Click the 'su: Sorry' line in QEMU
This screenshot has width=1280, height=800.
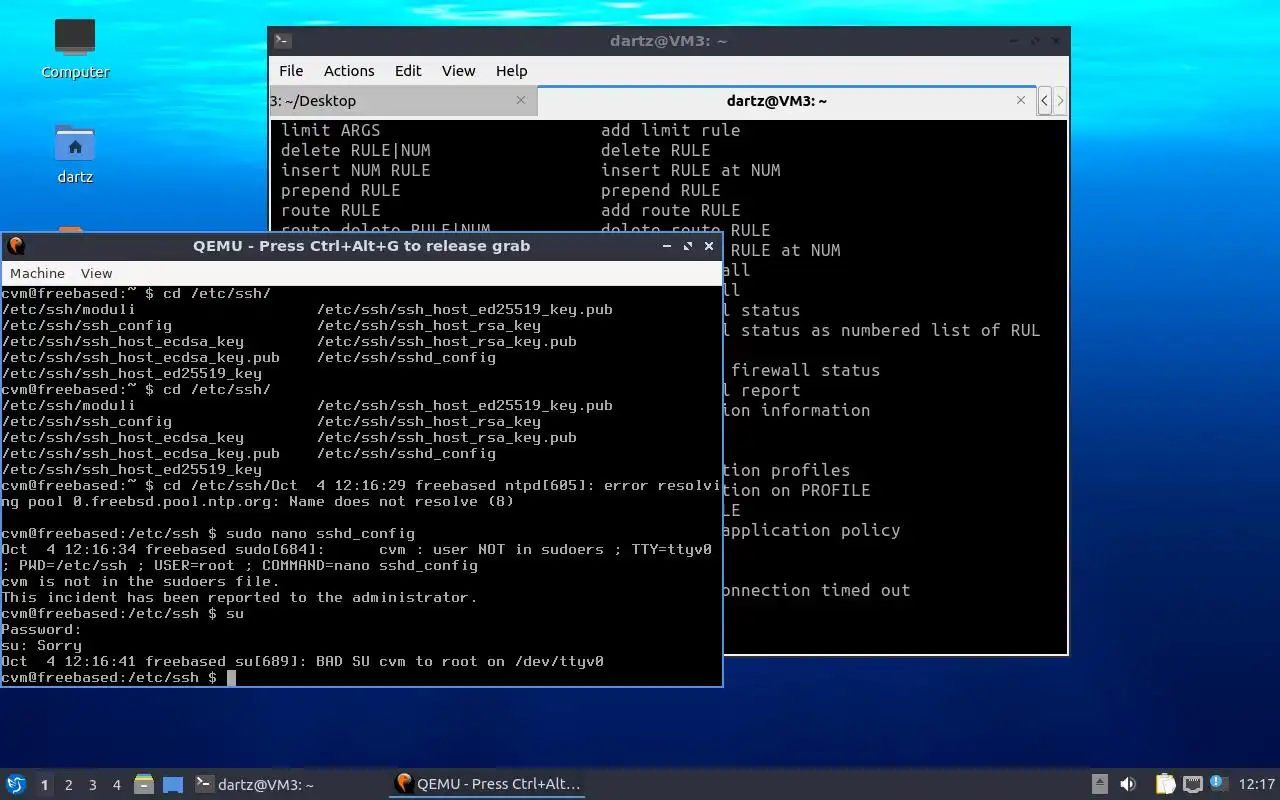tap(42, 645)
